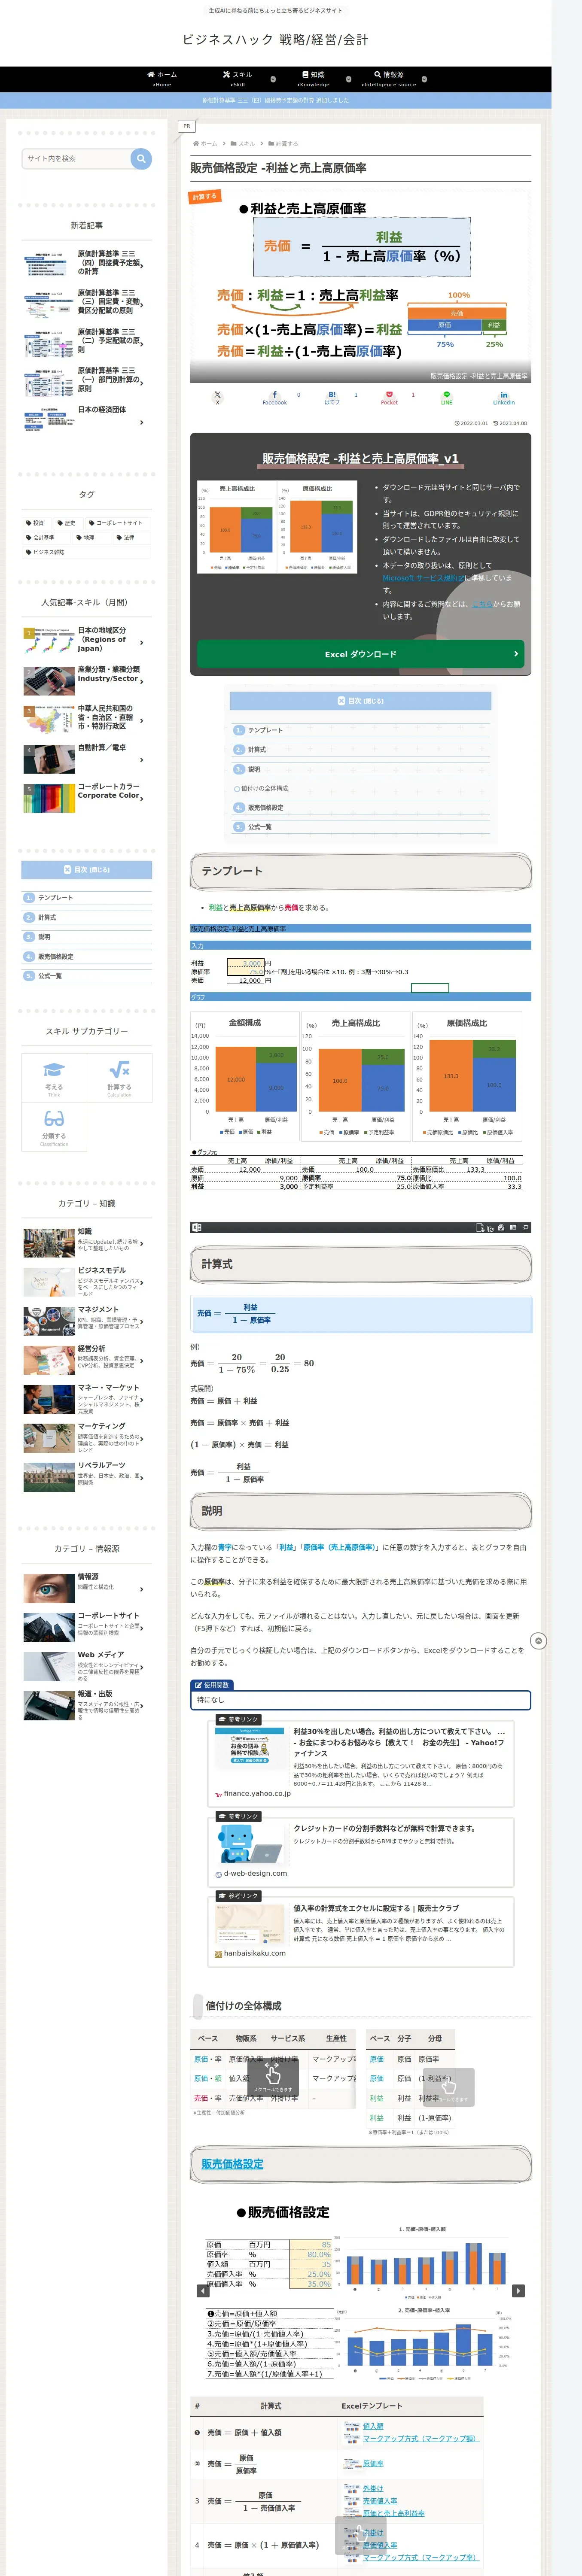Open the スキル Skill menu item
Screen dimensions: 582x2576
click(237, 79)
